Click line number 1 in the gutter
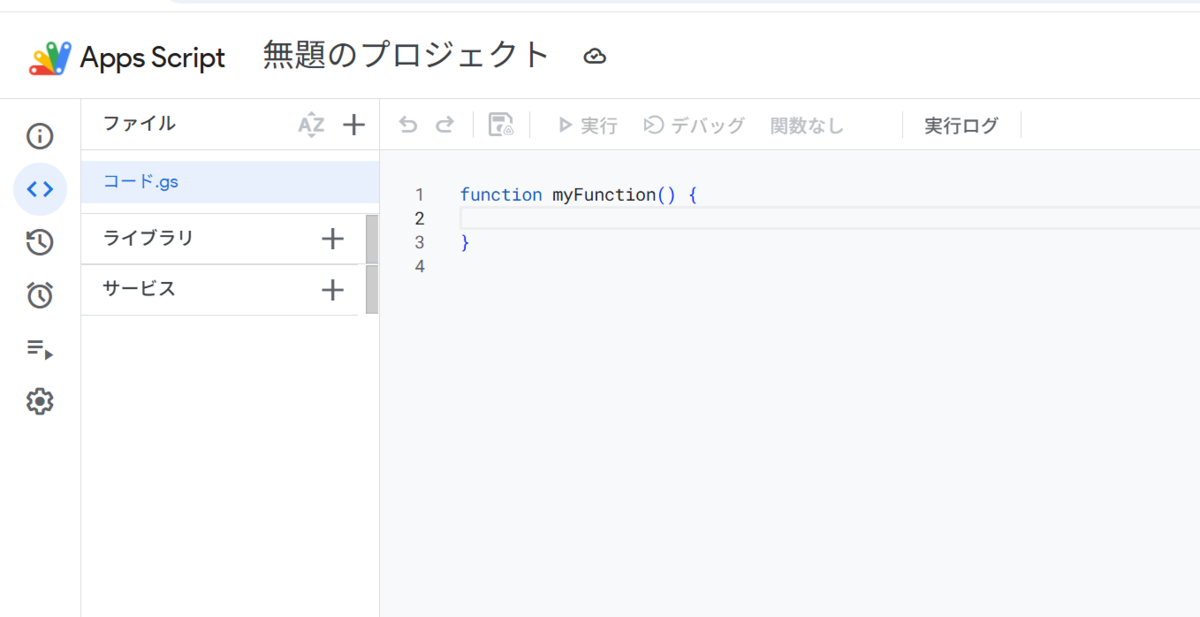Image resolution: width=1200 pixels, height=617 pixels. [419, 194]
